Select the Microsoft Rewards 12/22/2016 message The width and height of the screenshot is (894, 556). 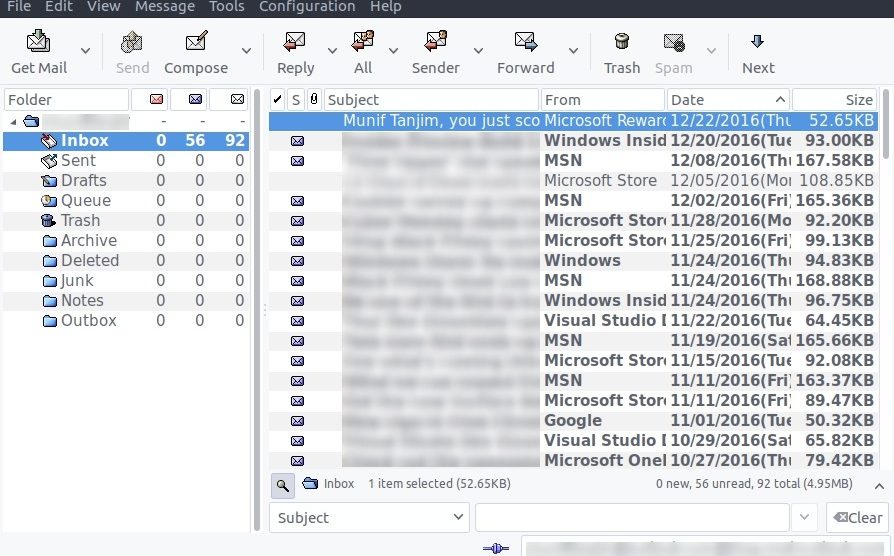coord(573,121)
